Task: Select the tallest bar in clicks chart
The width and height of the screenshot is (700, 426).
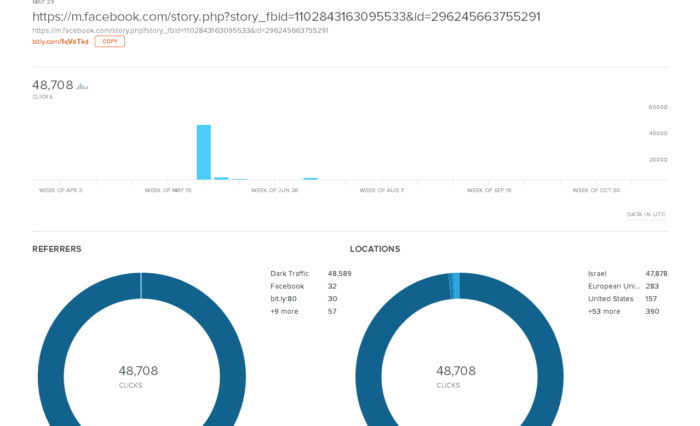Action: point(204,152)
